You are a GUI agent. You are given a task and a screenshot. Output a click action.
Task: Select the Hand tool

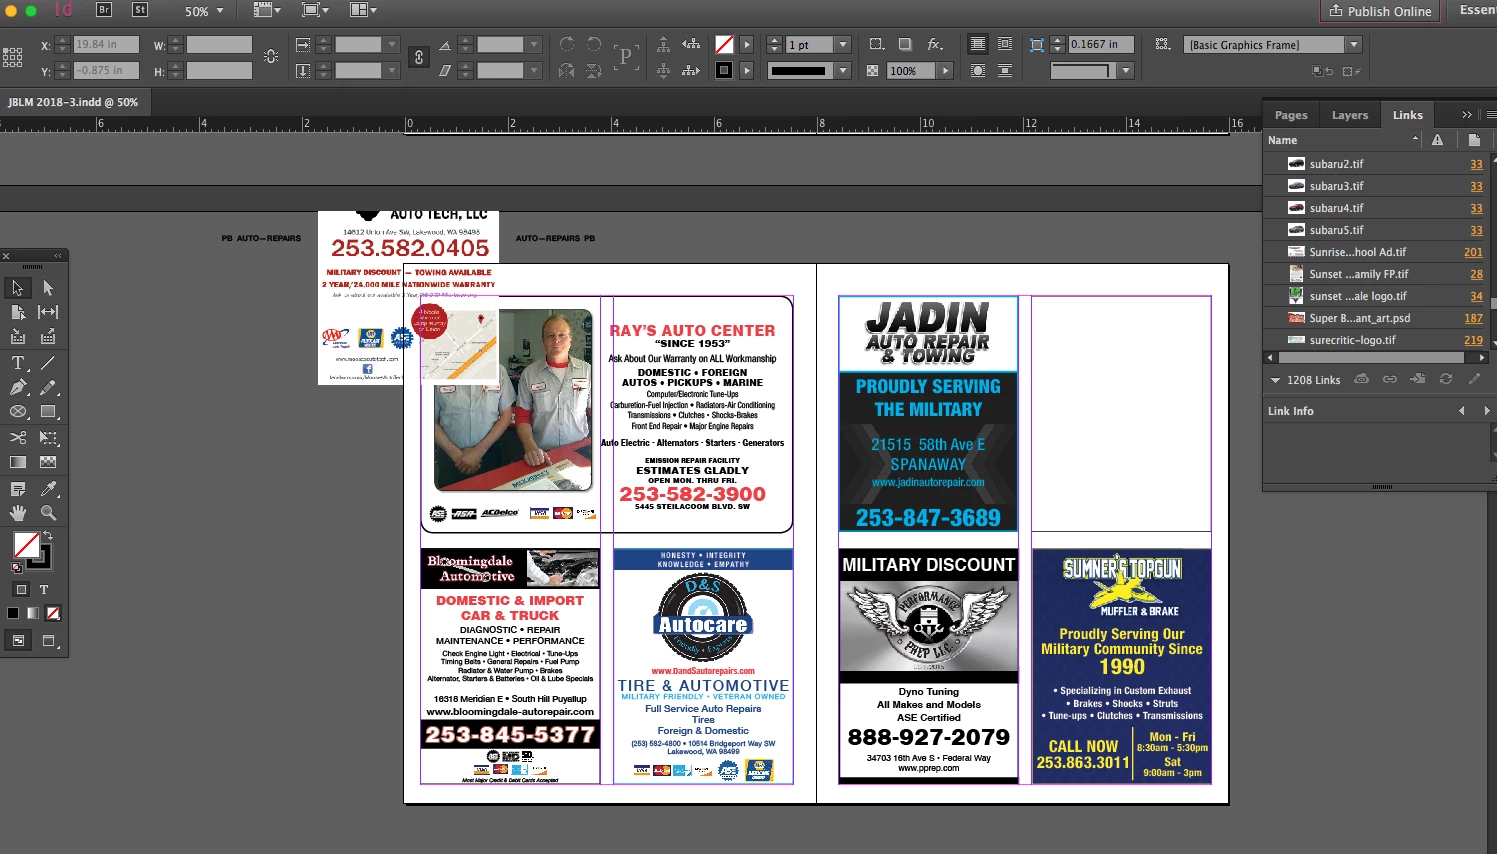[x=18, y=513]
